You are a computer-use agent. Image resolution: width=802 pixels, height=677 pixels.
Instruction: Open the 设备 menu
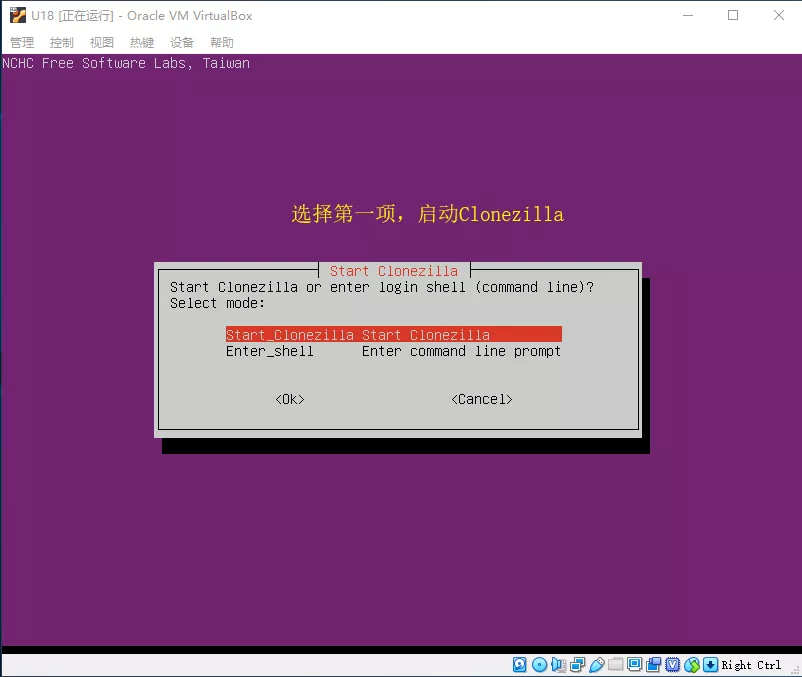182,42
